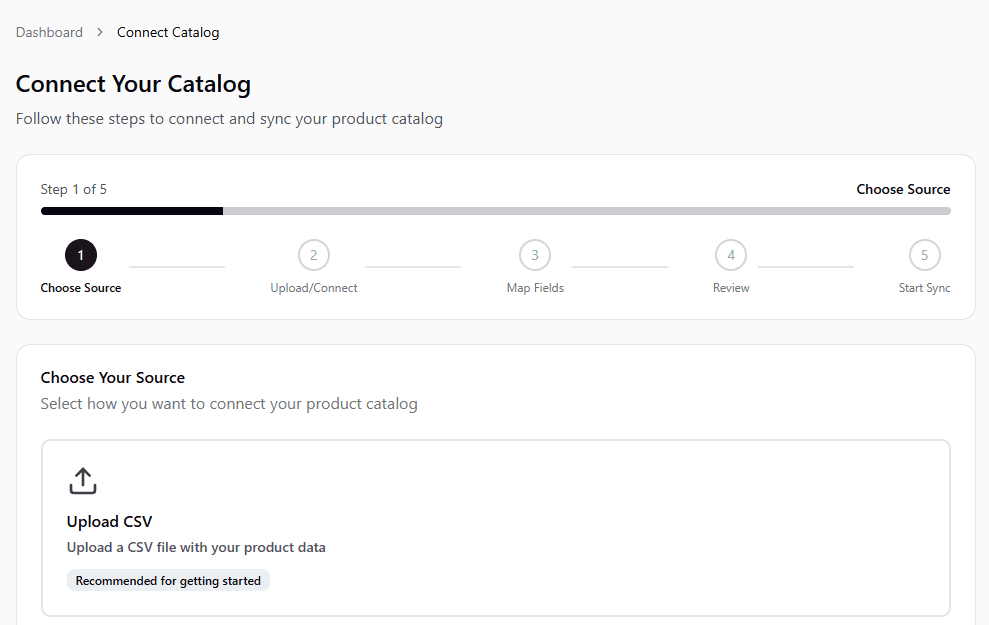Click step 3 circle icon

[535, 255]
